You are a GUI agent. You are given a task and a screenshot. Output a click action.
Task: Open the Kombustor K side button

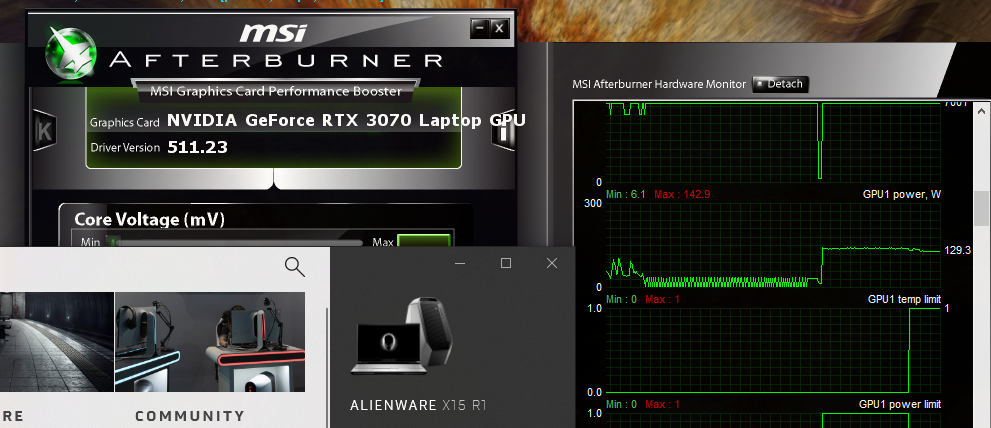click(x=45, y=130)
